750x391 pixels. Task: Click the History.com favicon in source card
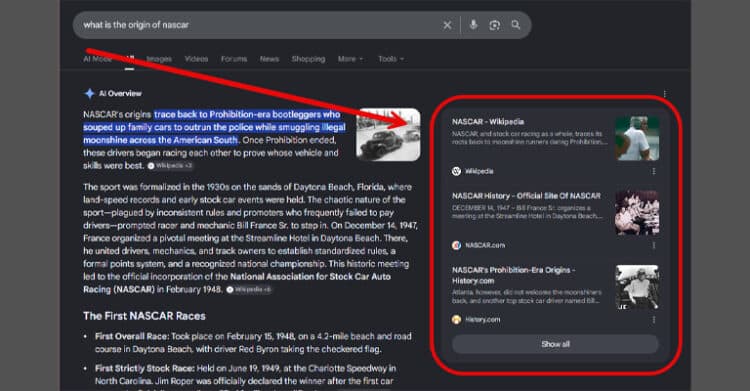tap(456, 320)
